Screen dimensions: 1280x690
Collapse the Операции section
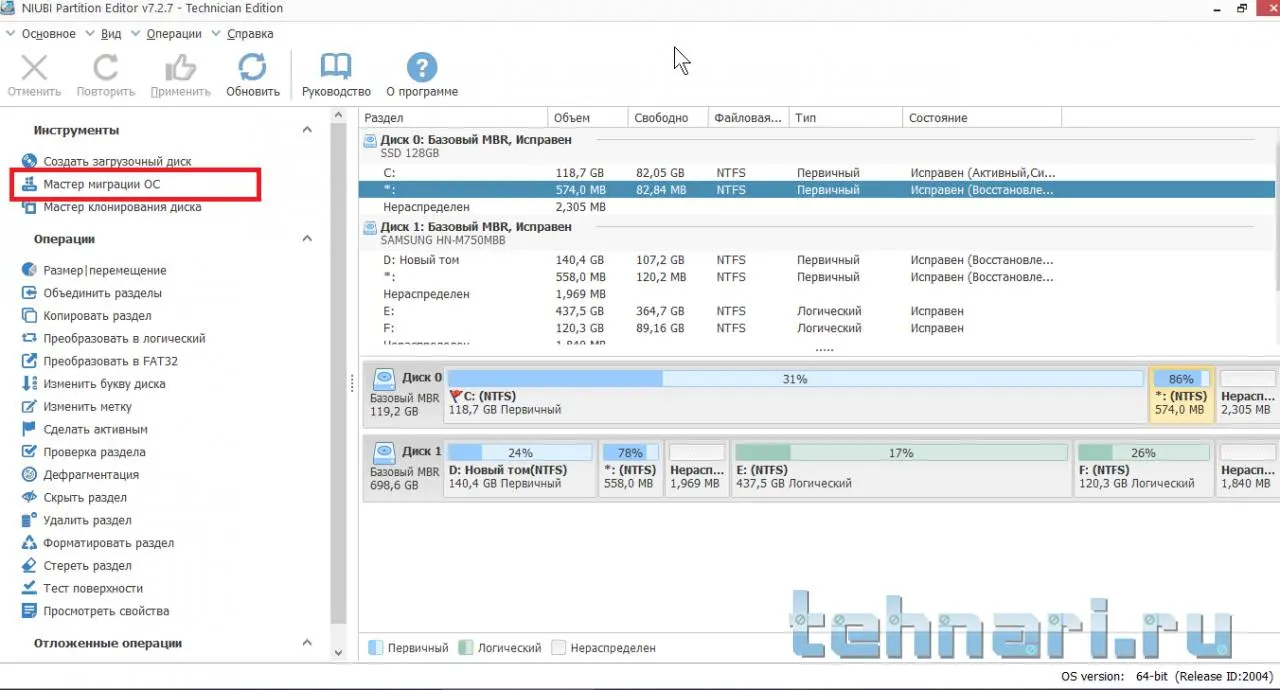point(307,239)
